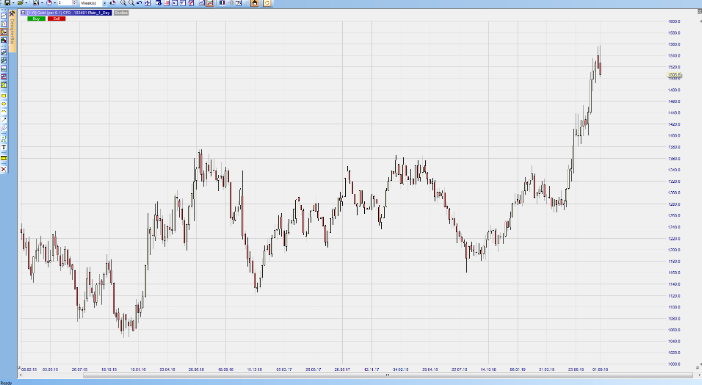Screen dimensions: 702x385
Task: Toggle the highlighted icon in the left toolbar
Action: coord(4,32)
